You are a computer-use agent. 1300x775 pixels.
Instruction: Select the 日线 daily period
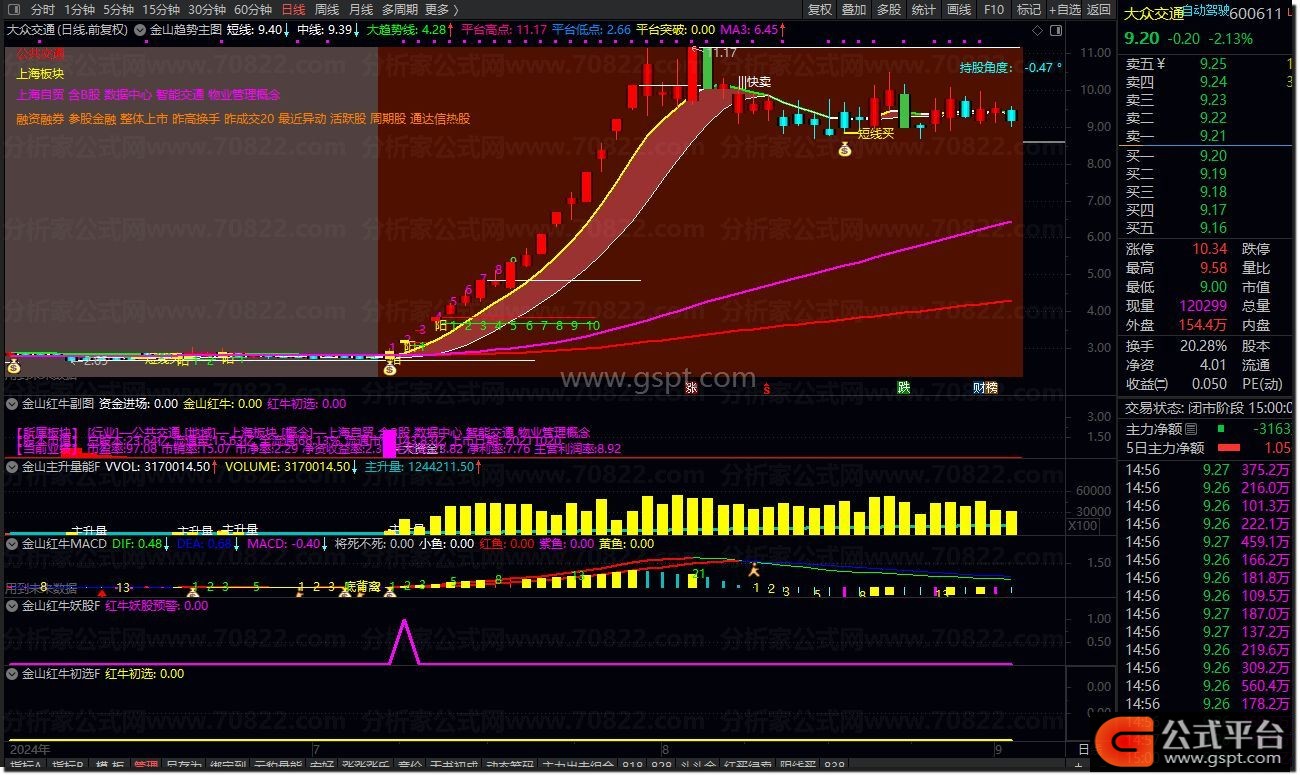(293, 9)
